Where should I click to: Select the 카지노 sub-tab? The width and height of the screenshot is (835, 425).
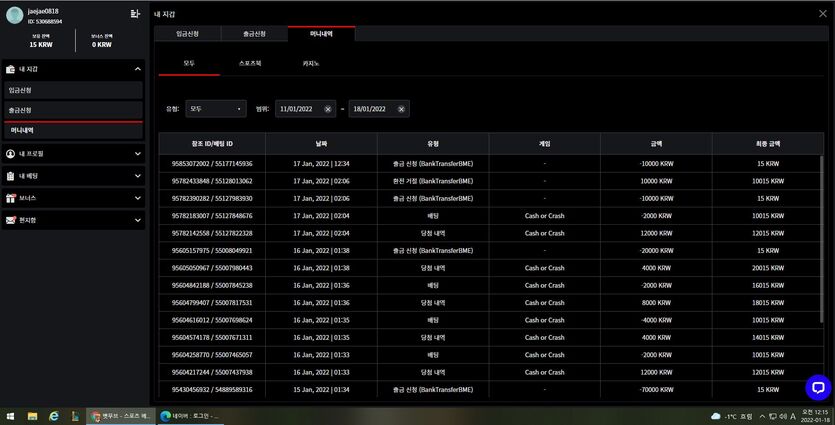[x=310, y=63]
